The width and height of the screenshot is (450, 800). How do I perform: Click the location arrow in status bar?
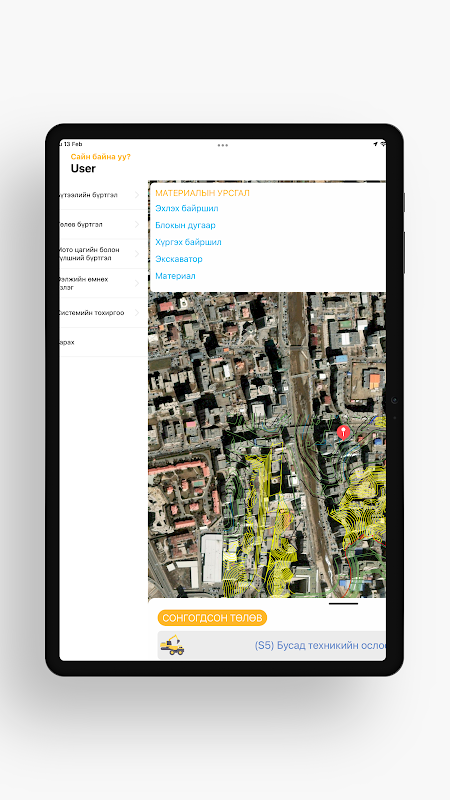pos(376,144)
